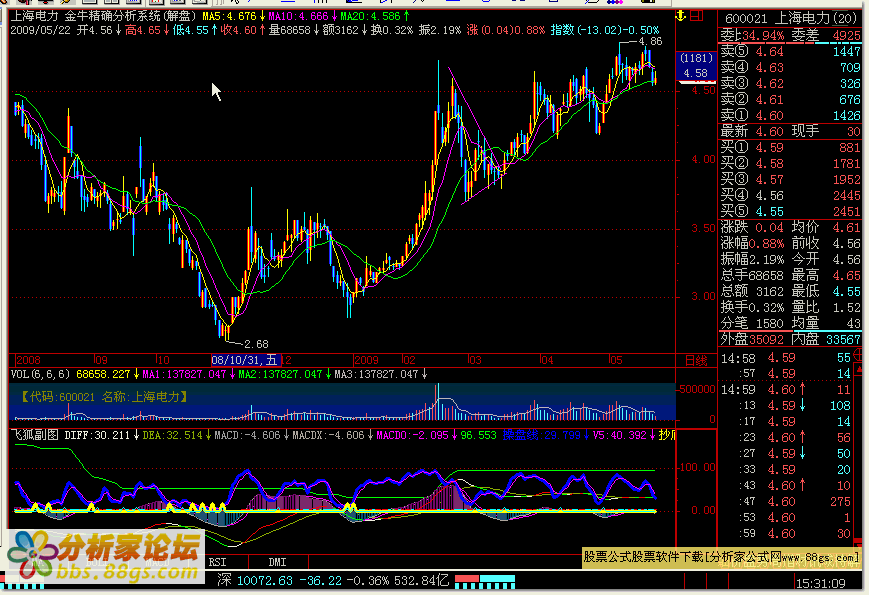869x595 pixels.
Task: Switch to the RSI indicator tab
Action: point(217,562)
